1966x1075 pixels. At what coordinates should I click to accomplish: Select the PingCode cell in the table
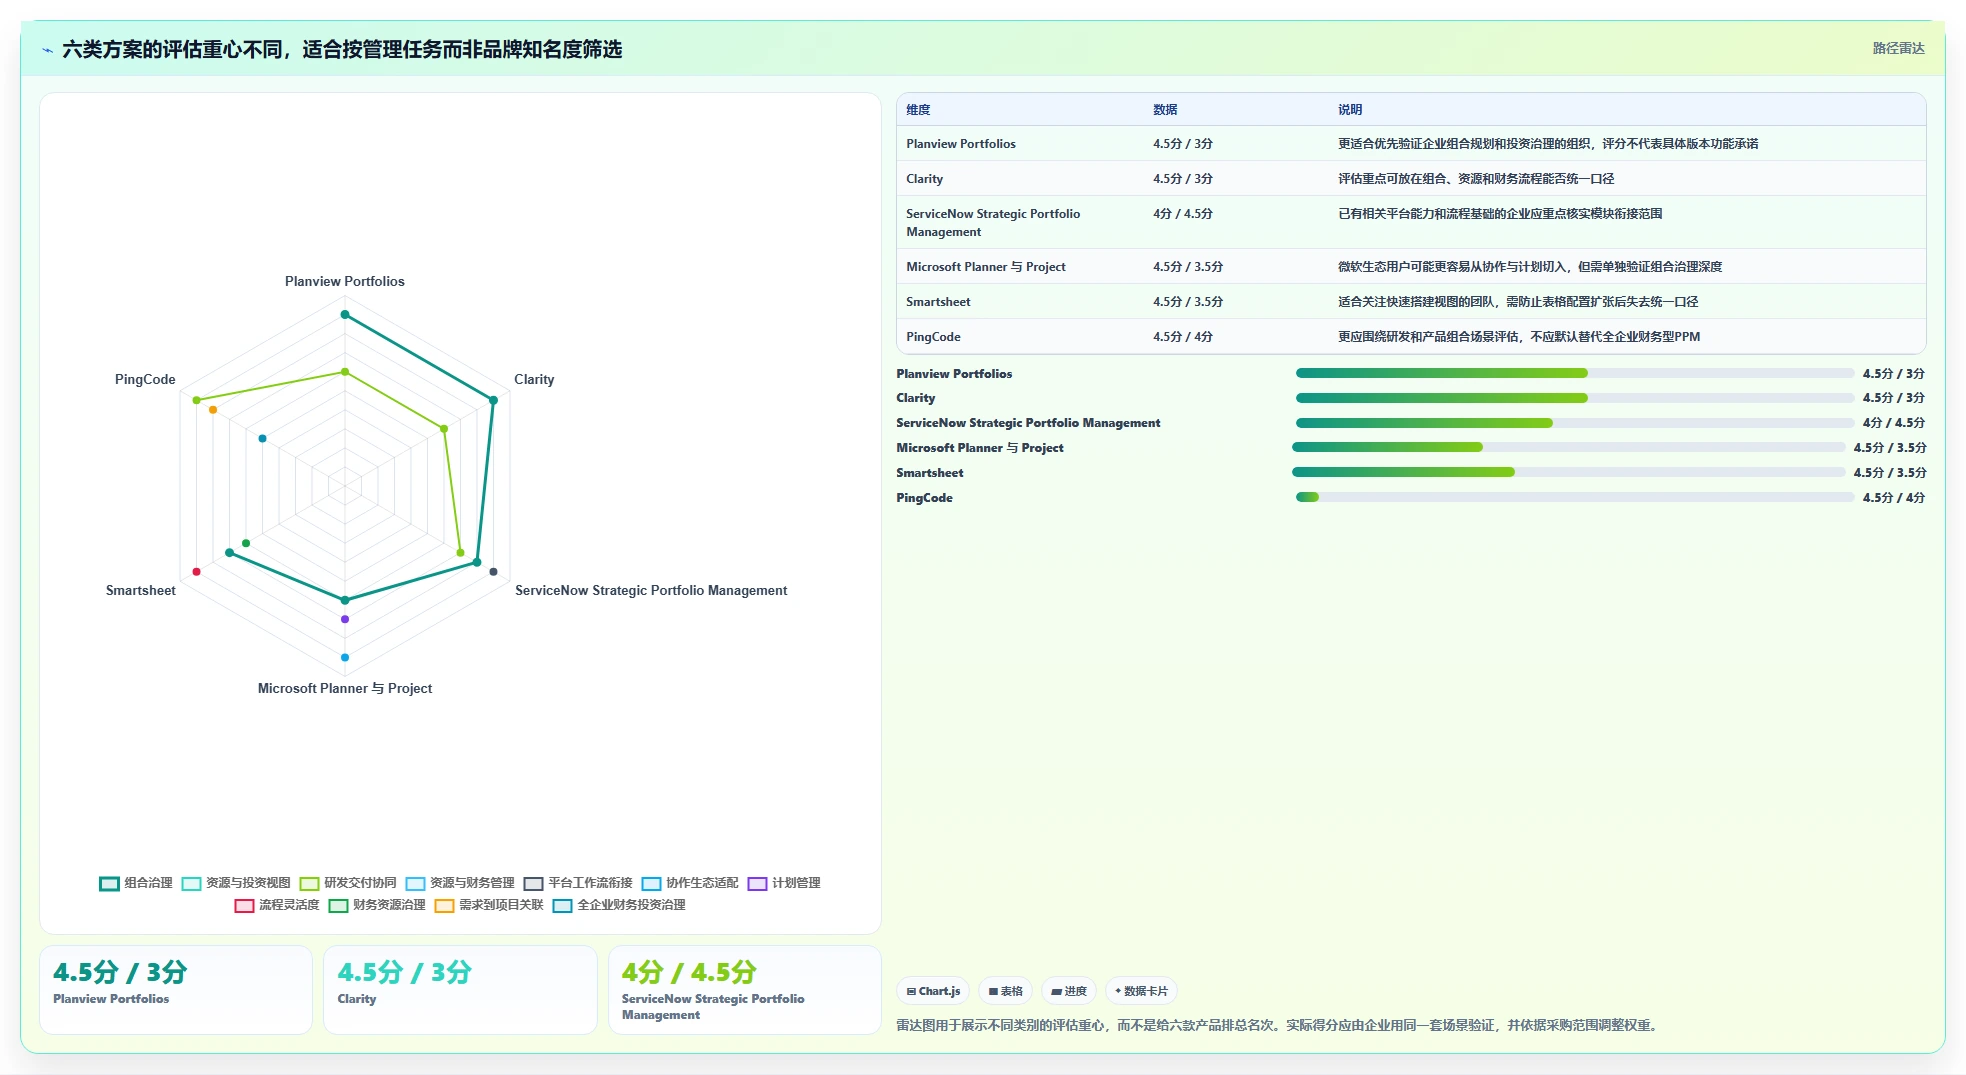[x=933, y=337]
